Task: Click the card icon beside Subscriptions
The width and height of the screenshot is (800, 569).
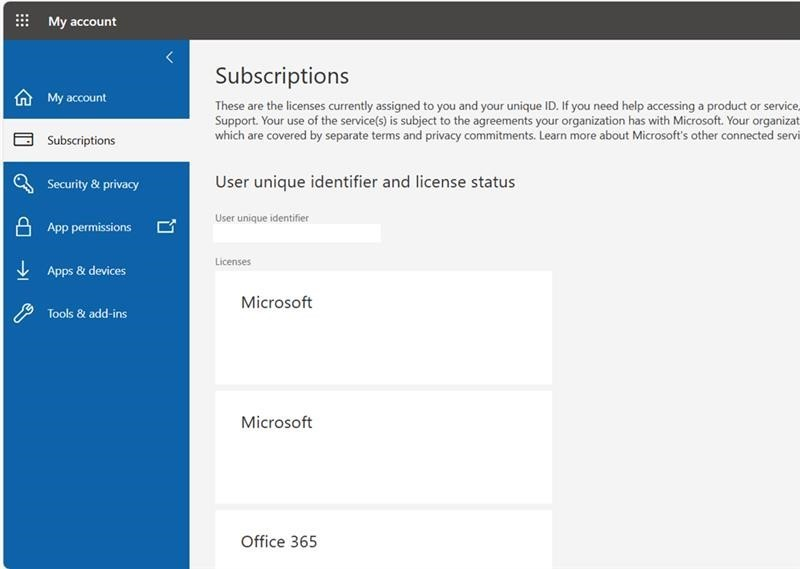Action: point(23,140)
